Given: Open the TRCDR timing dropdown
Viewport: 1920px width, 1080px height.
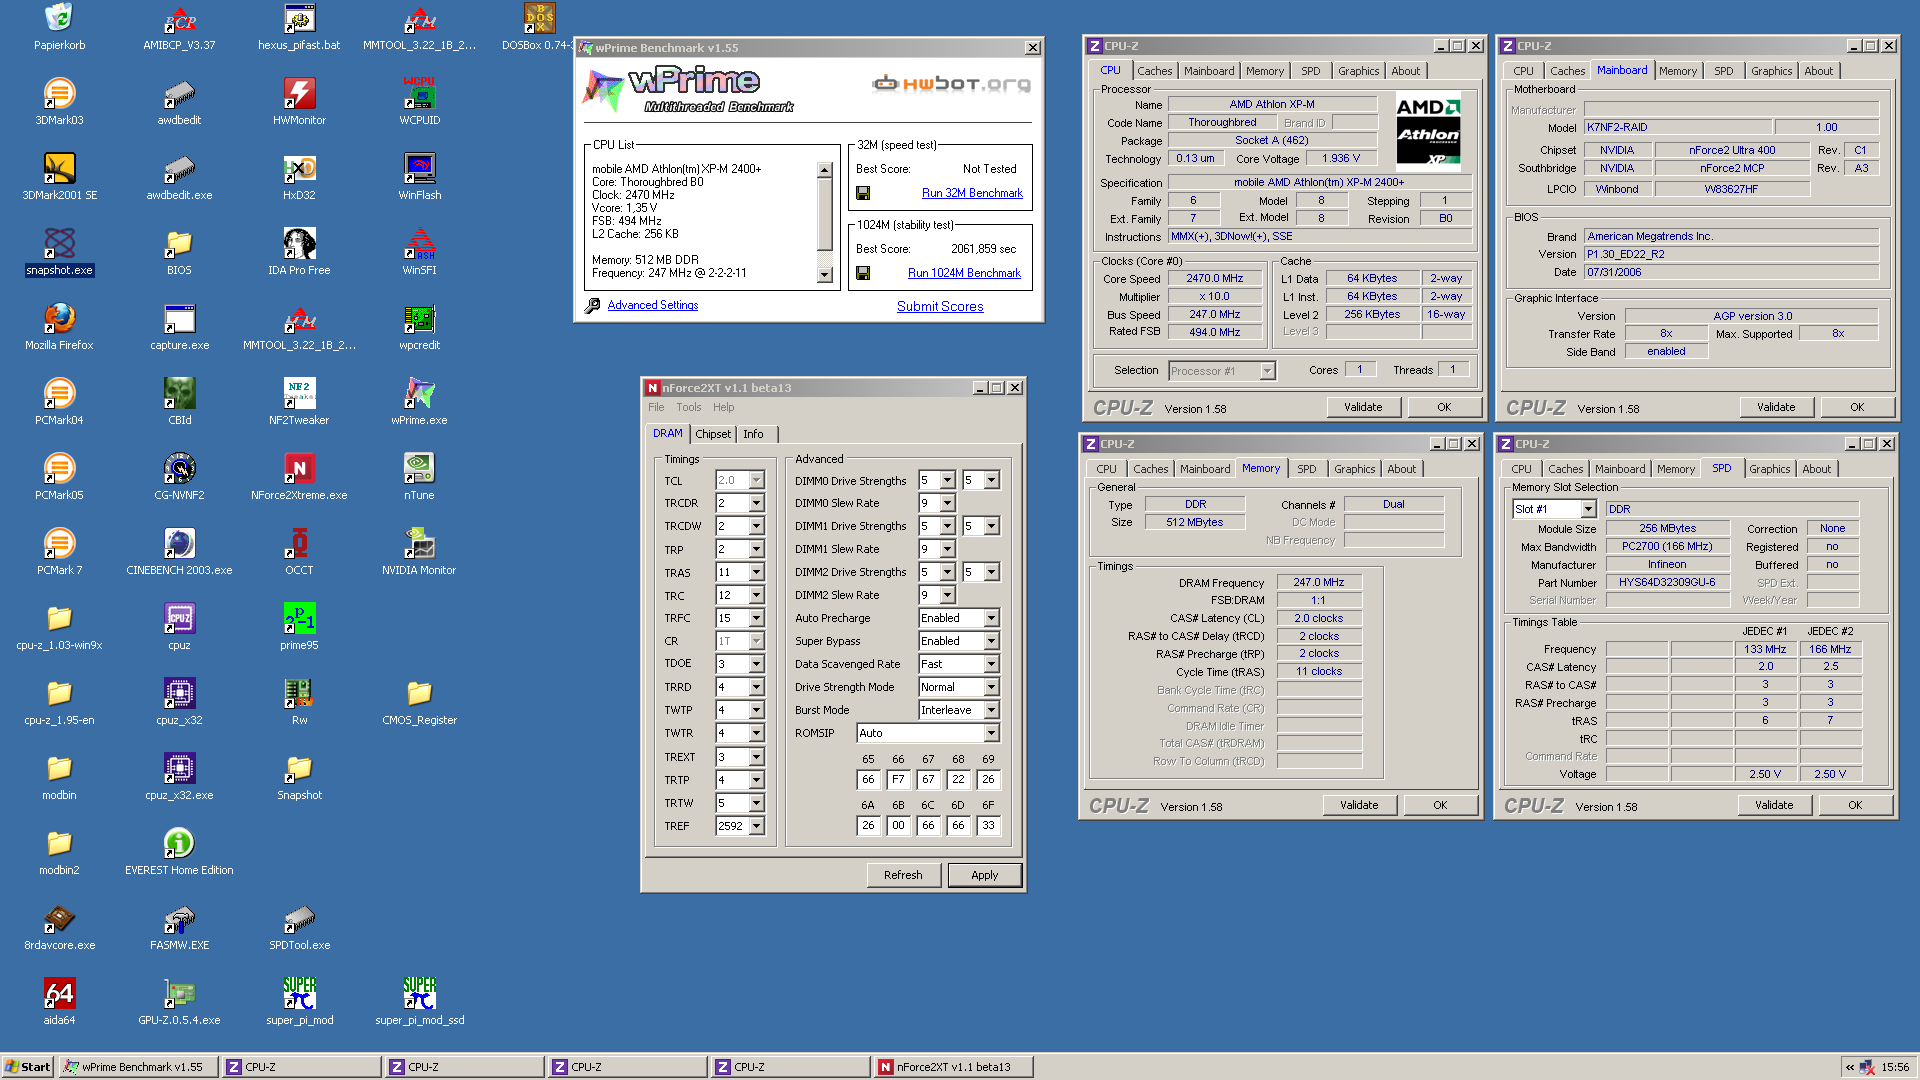Looking at the screenshot, I should 757,503.
